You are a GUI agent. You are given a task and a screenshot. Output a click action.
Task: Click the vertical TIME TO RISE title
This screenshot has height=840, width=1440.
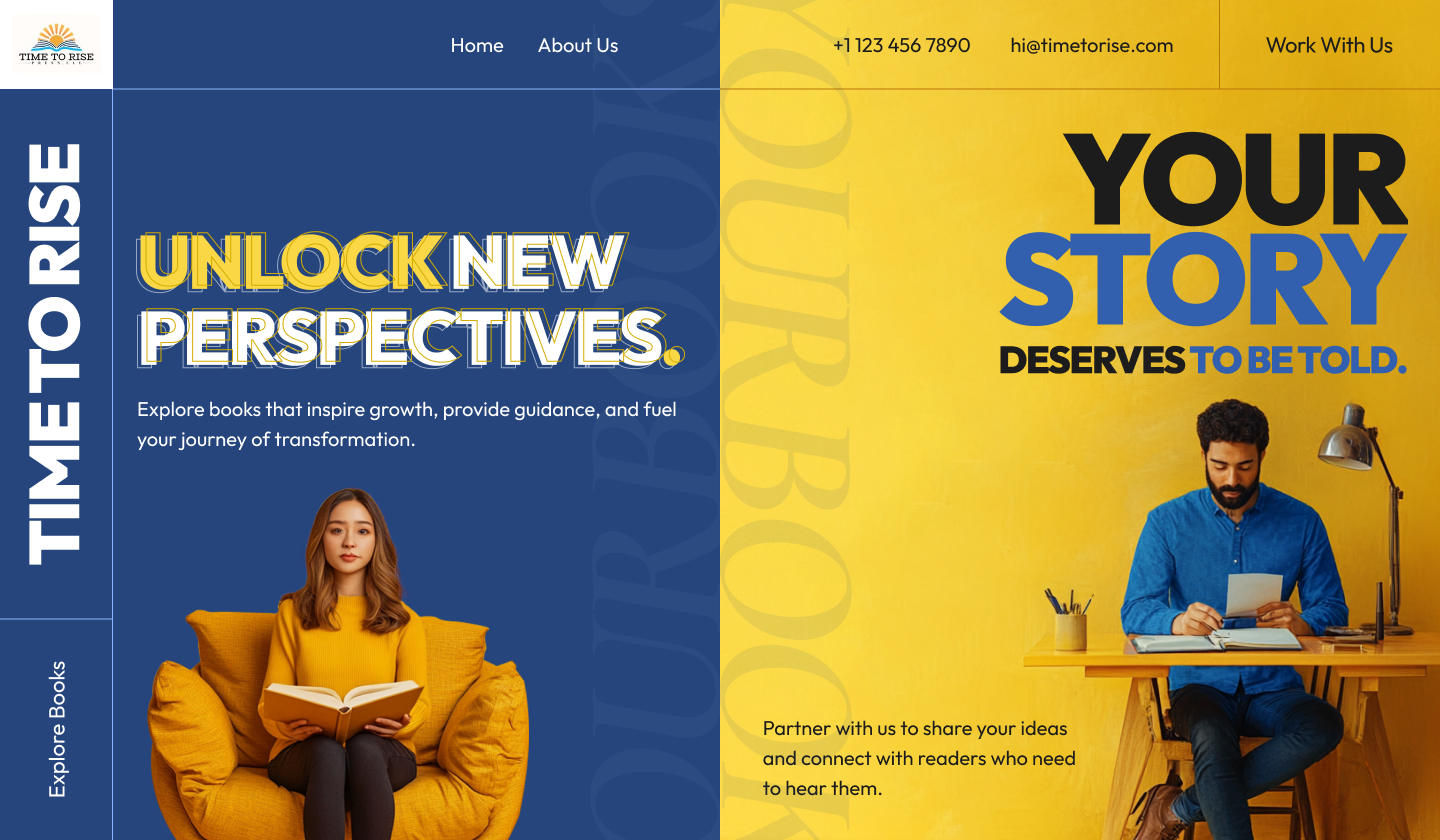pos(54,354)
